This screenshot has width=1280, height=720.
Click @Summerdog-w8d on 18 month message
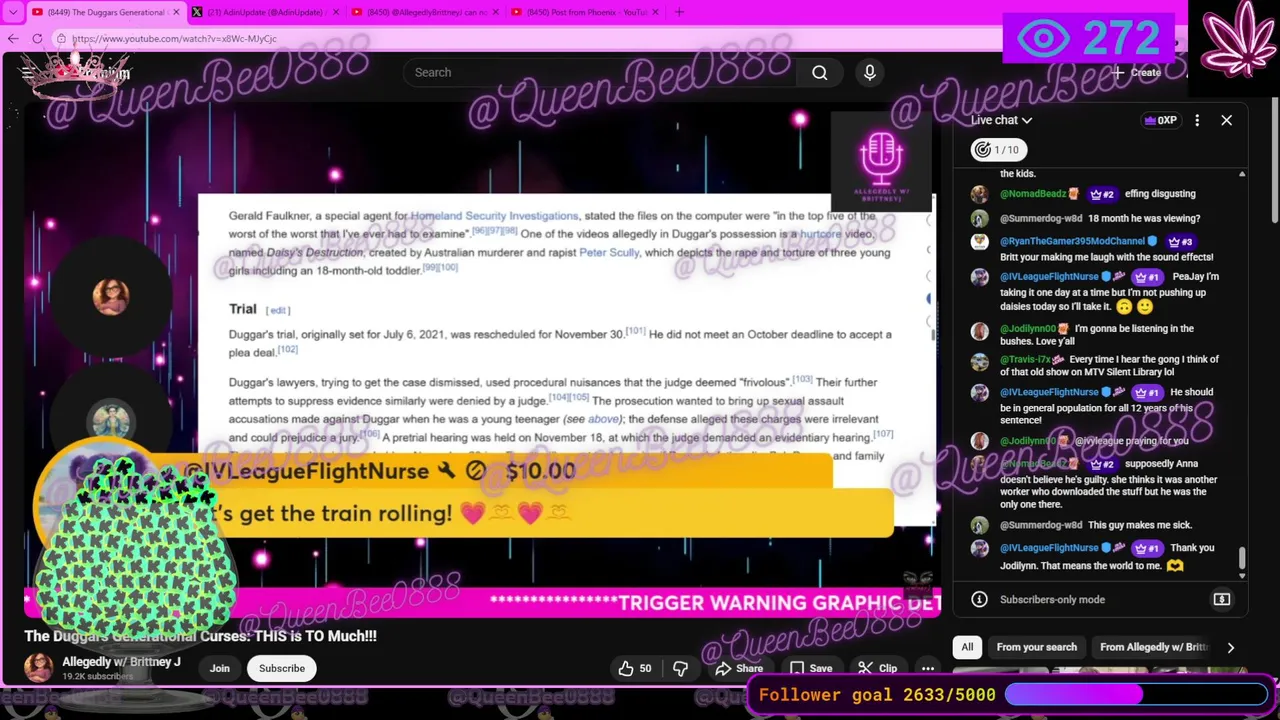click(1041, 218)
